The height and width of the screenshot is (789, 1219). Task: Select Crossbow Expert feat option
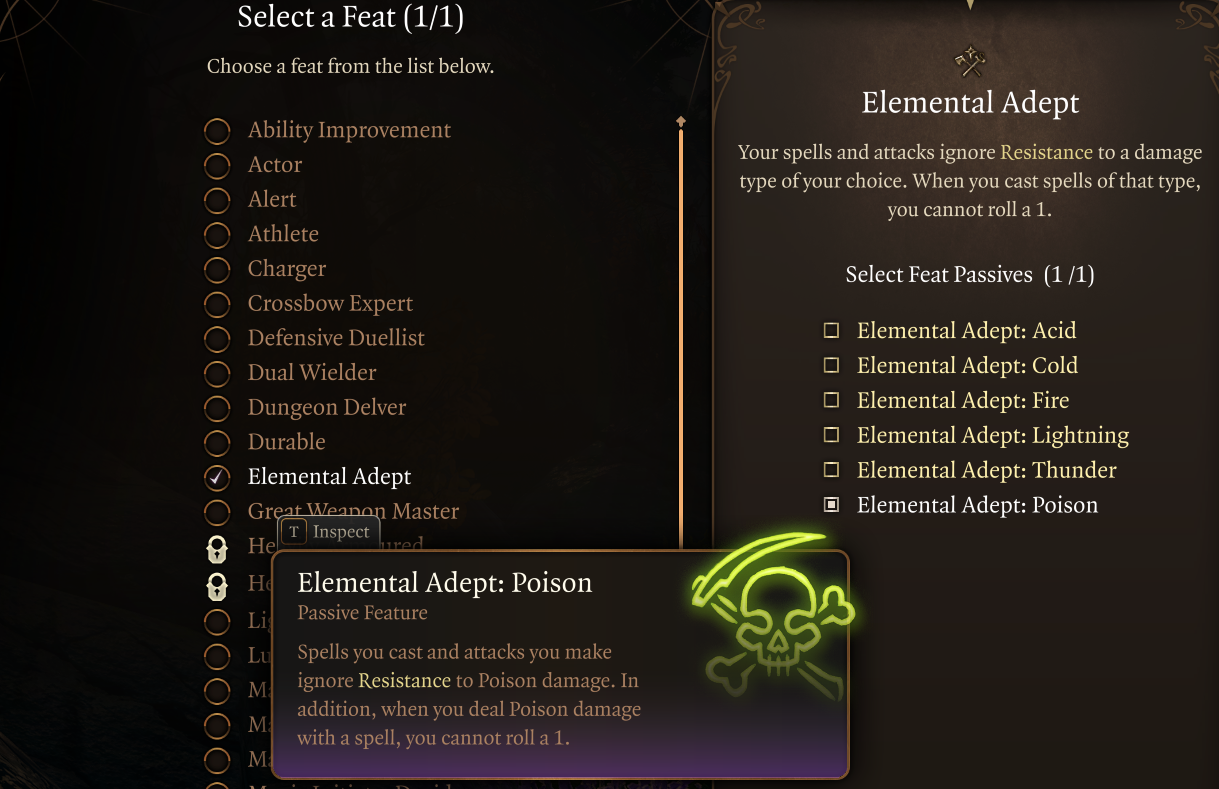click(x=217, y=304)
